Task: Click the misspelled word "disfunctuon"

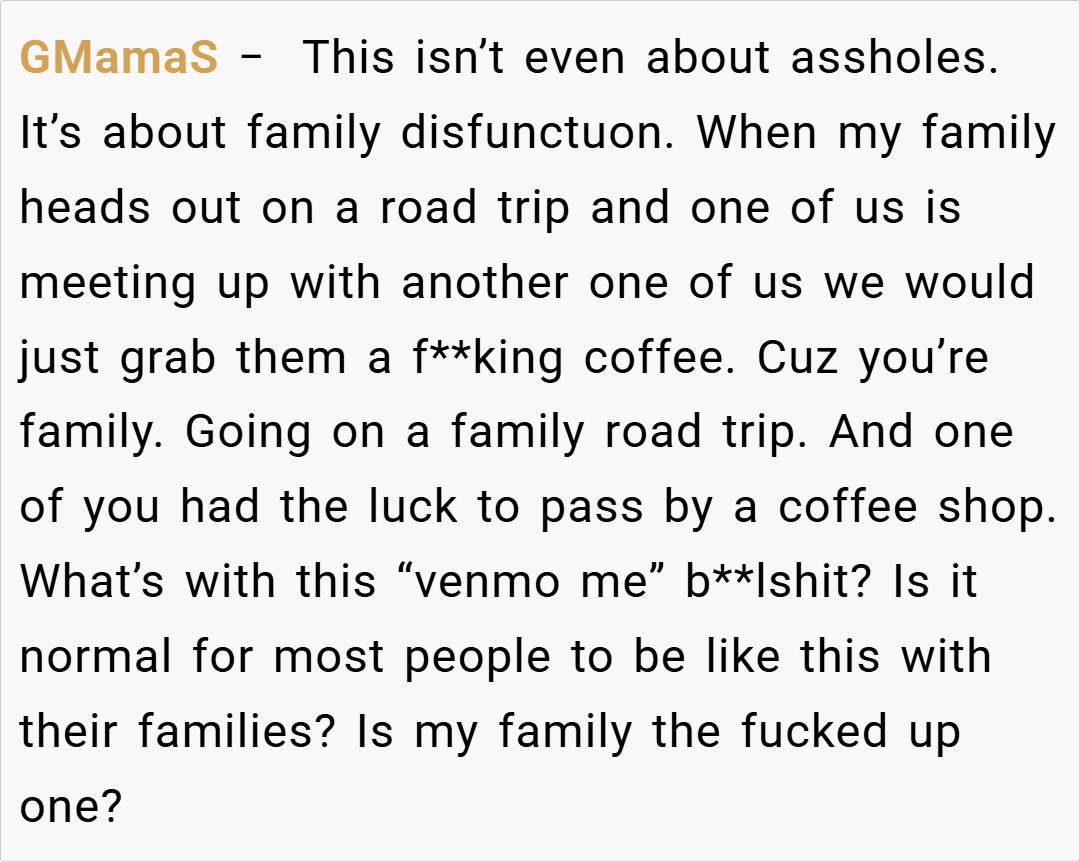Action: pos(534,134)
